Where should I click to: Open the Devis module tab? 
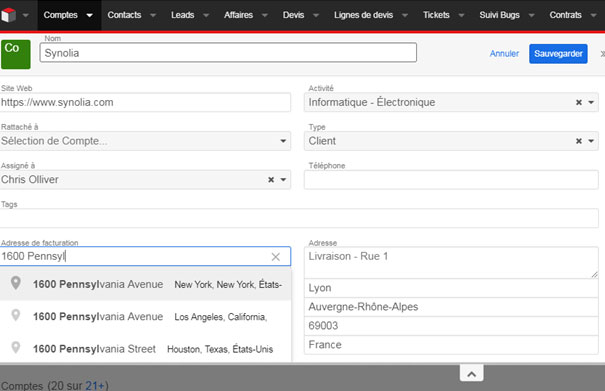[293, 15]
